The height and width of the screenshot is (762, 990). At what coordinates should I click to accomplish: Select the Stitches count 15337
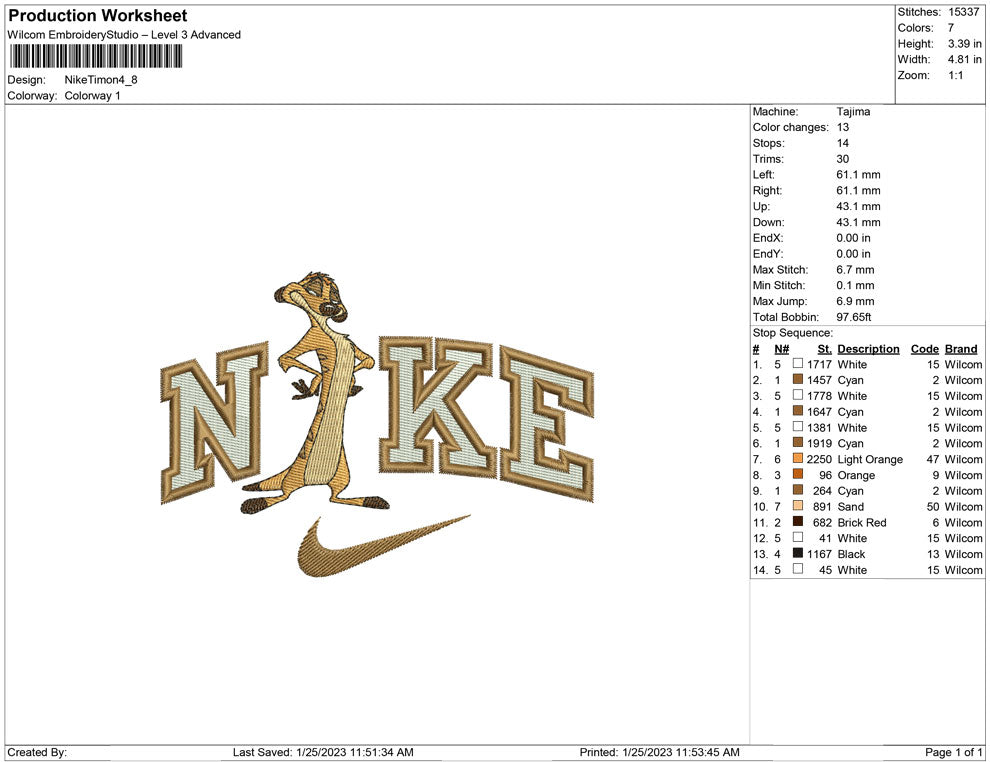coord(963,12)
